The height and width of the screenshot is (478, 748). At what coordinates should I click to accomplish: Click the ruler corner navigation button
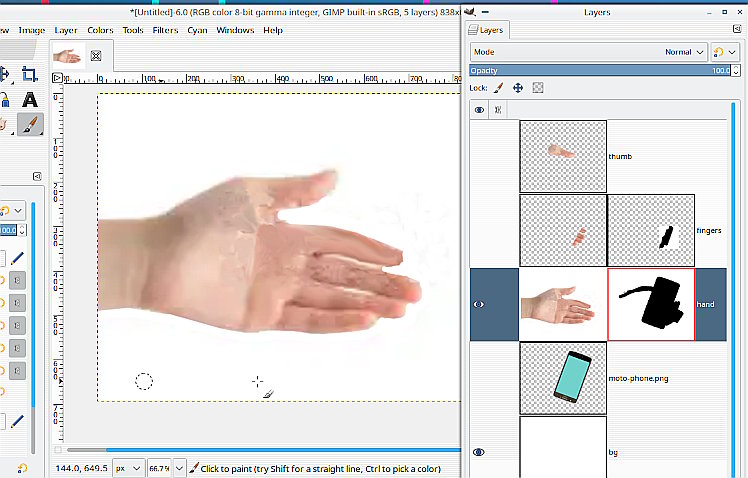click(57, 77)
